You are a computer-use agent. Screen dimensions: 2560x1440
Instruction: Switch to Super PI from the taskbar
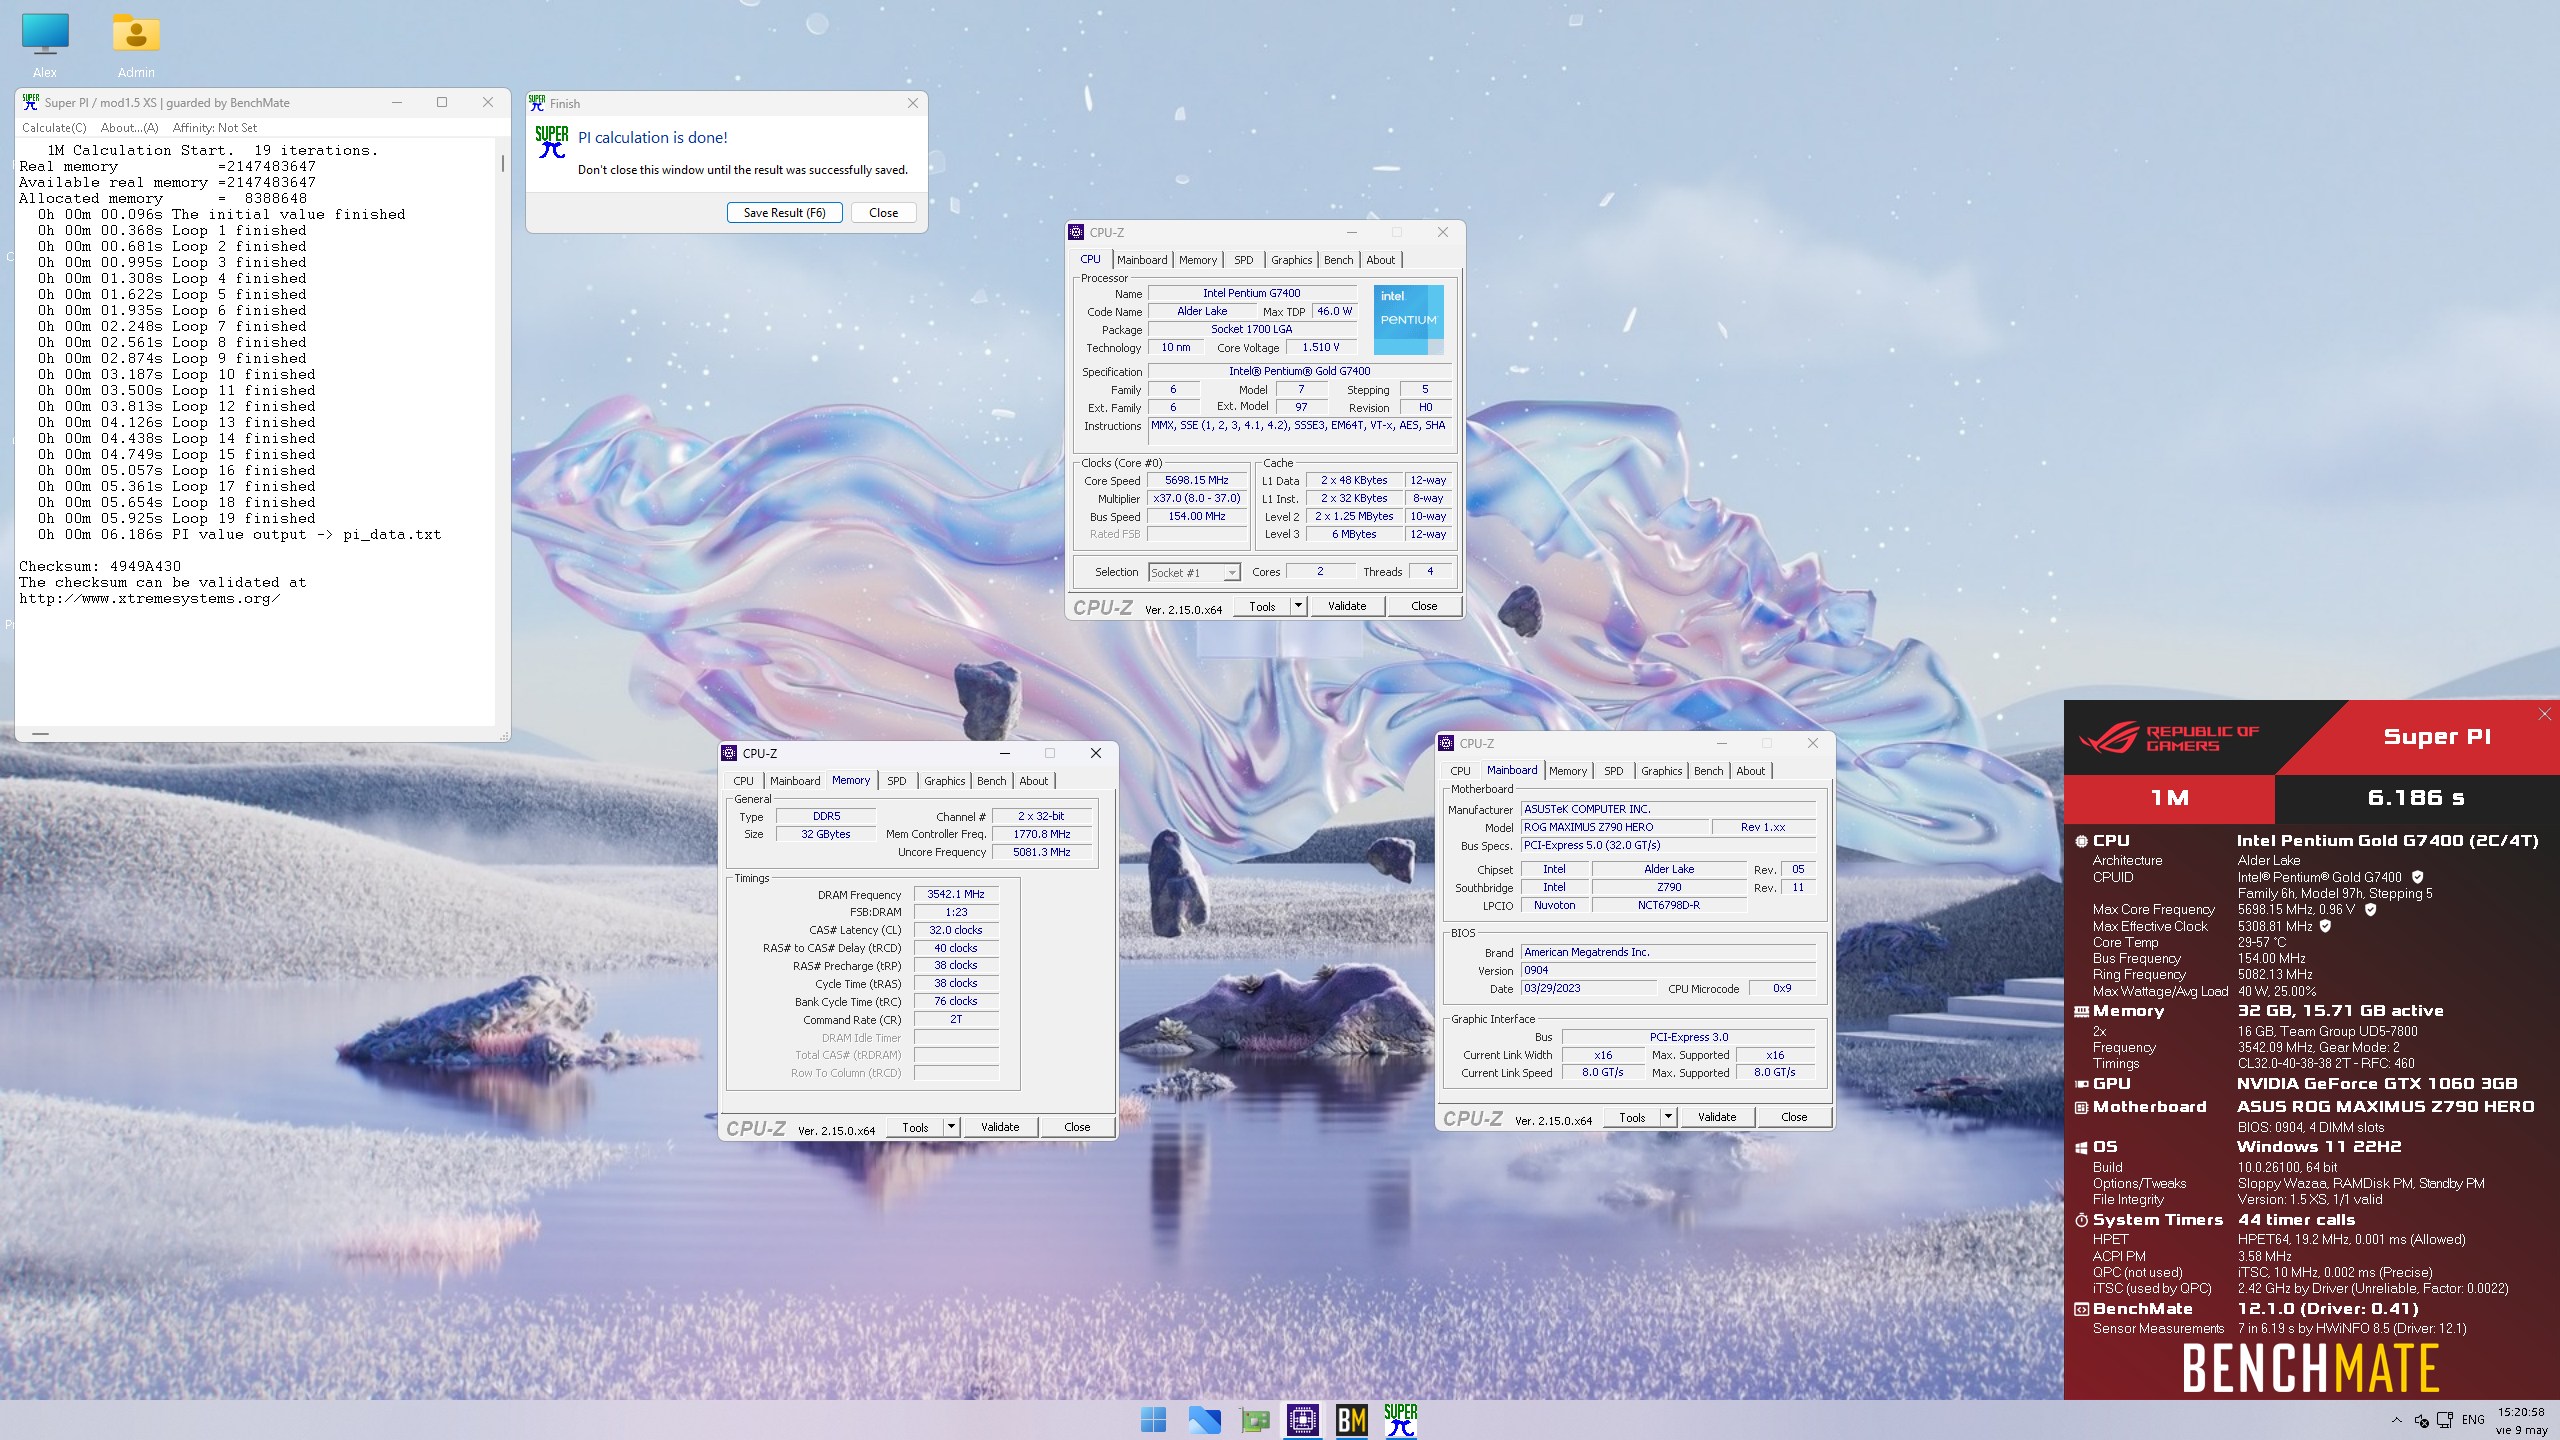pyautogui.click(x=1401, y=1420)
